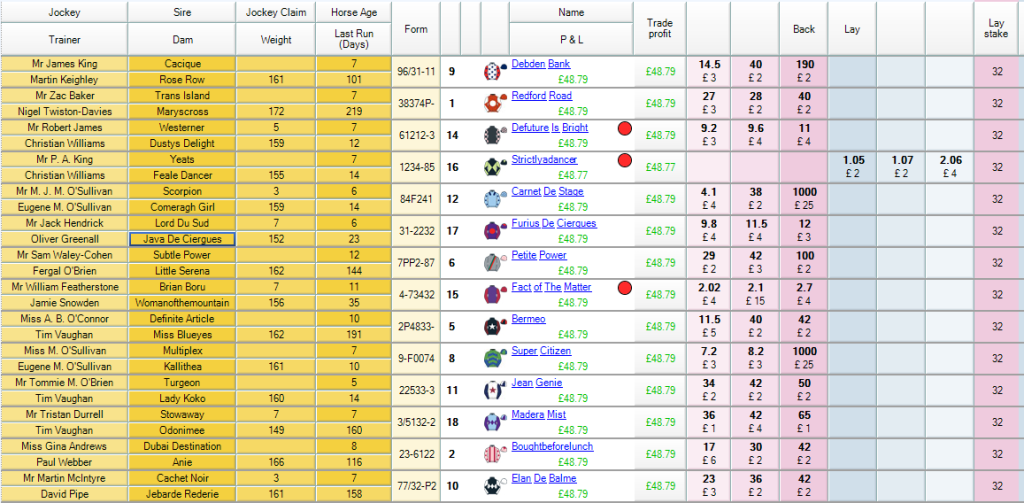Sort by the Sire column header
Screen dimensions: 1024x503
[182, 12]
